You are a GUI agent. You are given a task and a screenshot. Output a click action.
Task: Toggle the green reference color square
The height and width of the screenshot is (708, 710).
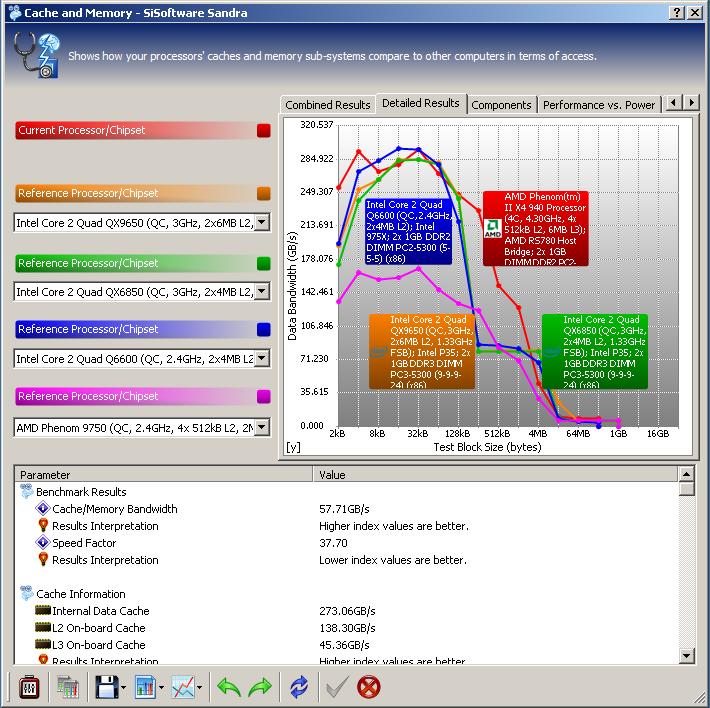(x=264, y=263)
